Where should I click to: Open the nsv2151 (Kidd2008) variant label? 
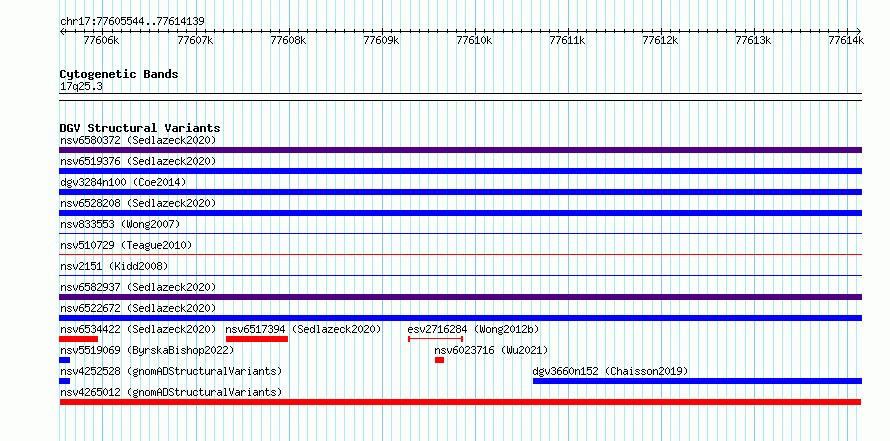click(x=114, y=266)
